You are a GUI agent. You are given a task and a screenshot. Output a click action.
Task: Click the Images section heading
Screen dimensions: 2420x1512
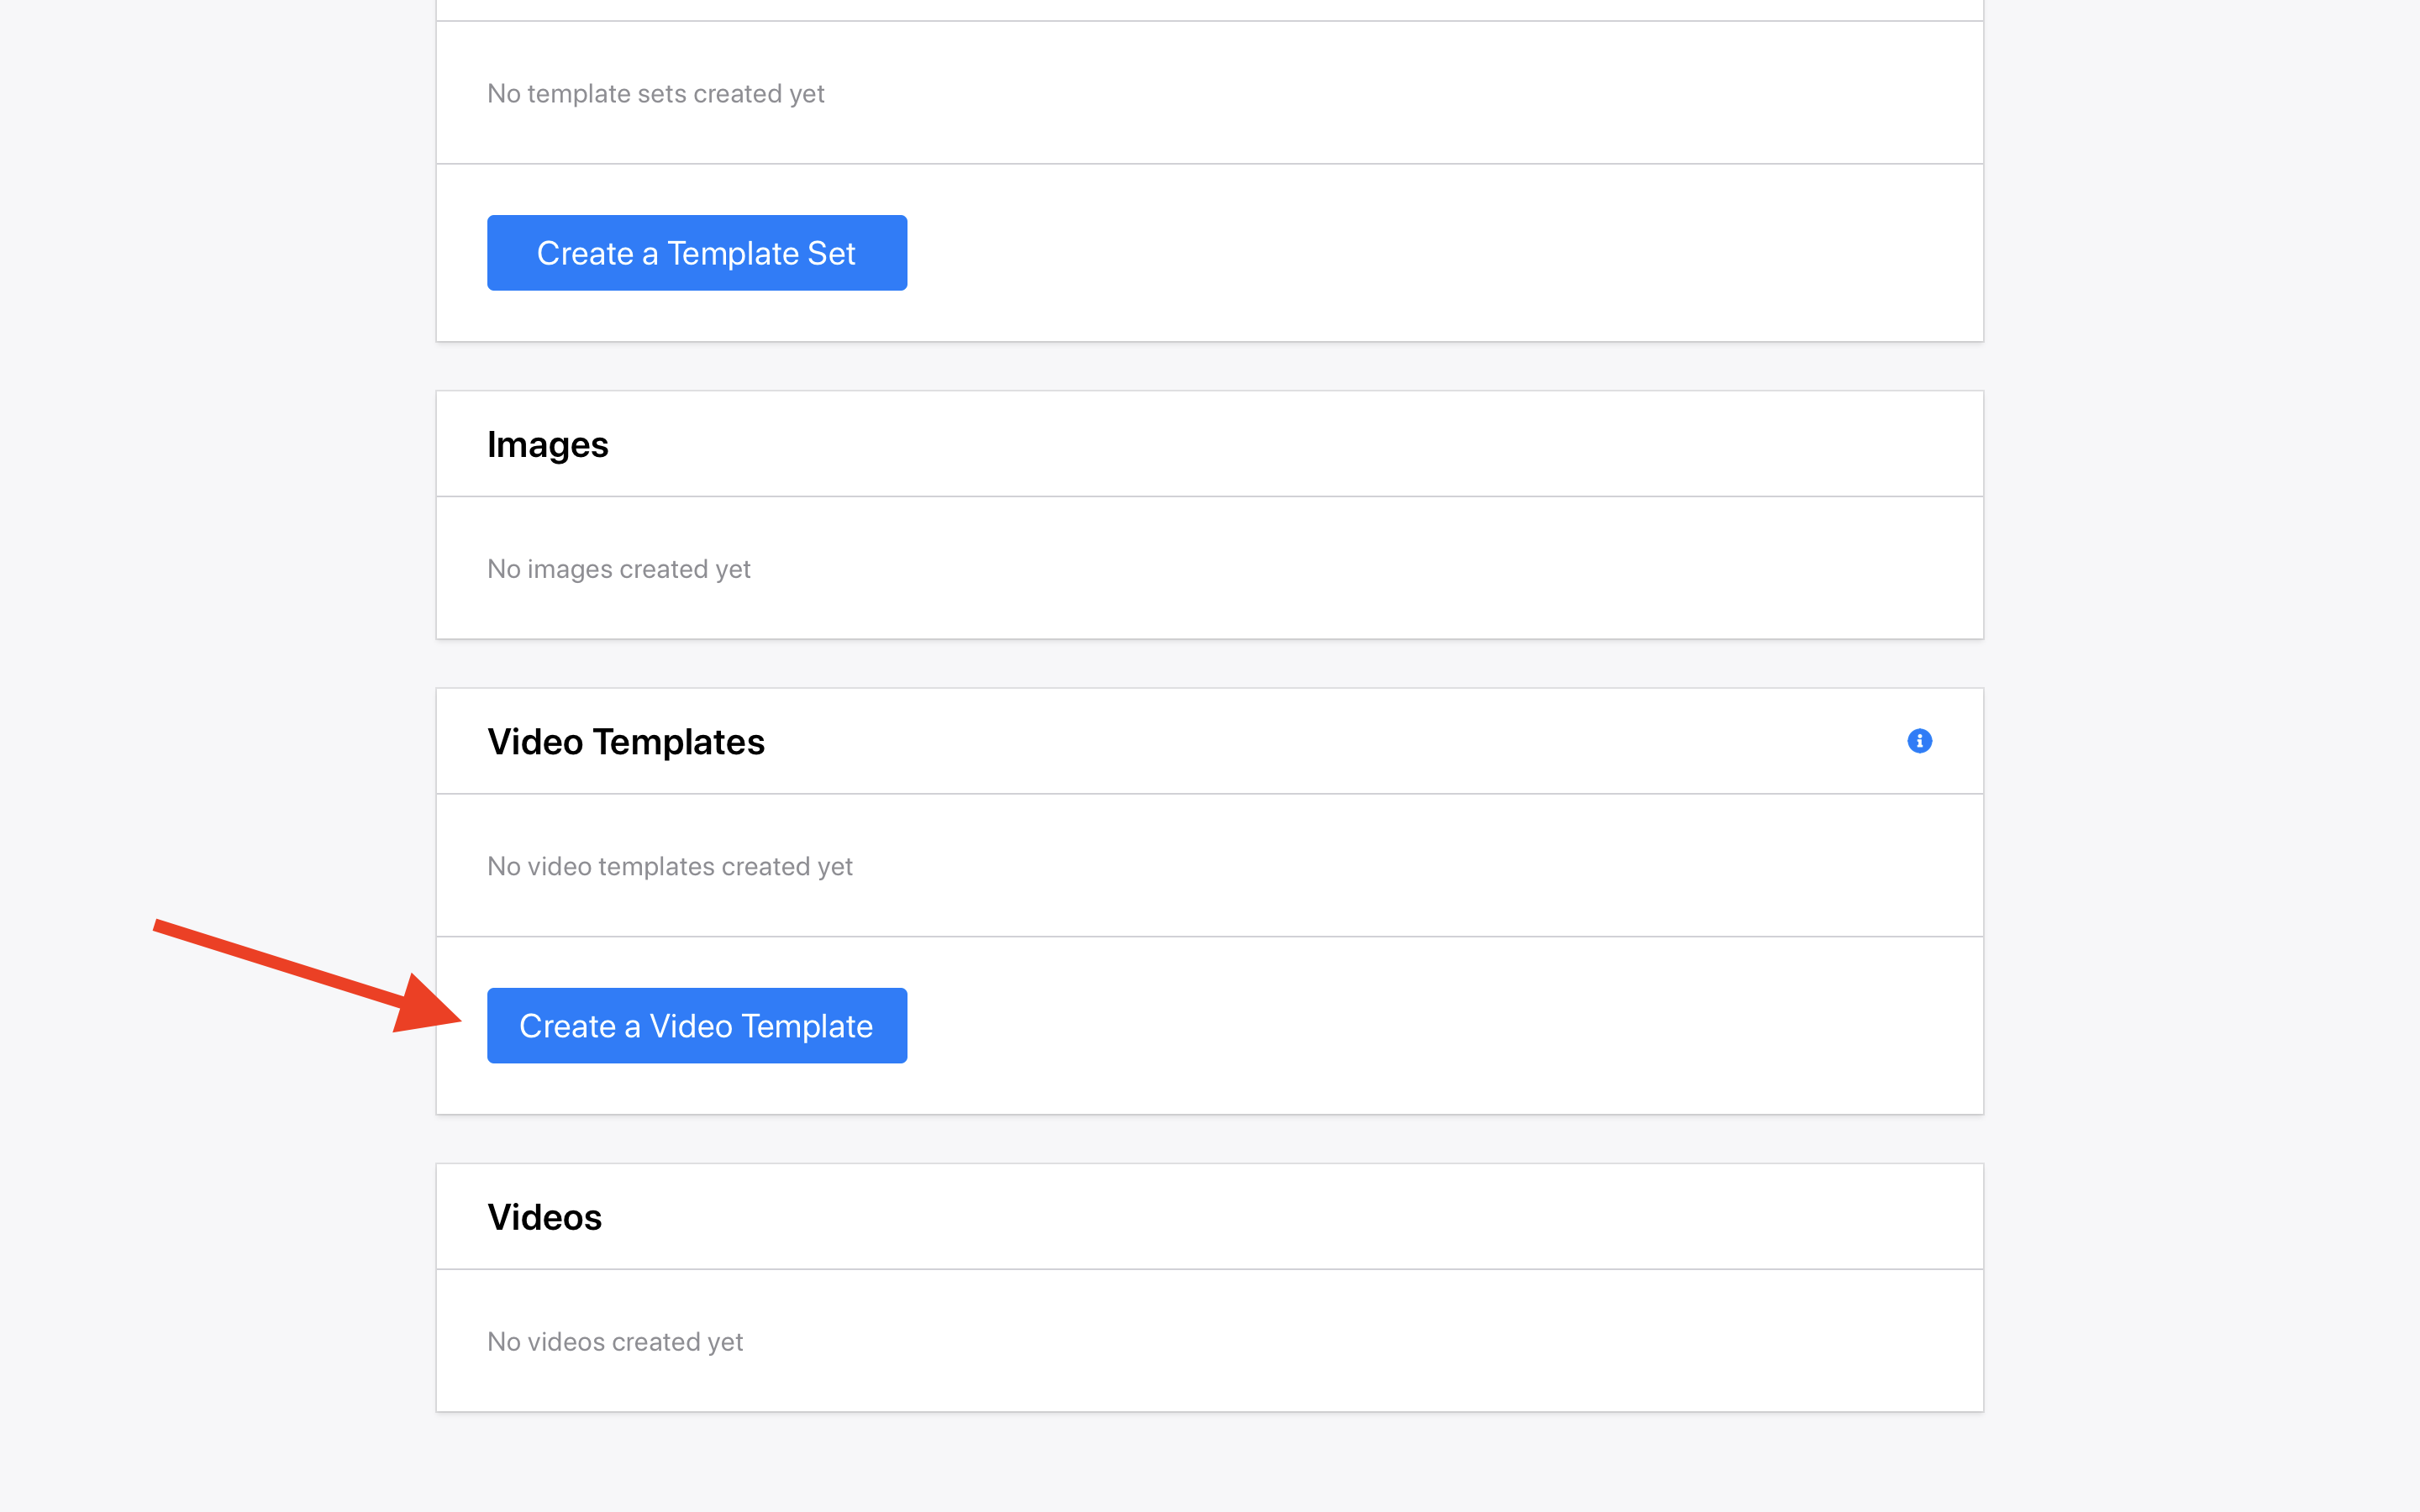pyautogui.click(x=547, y=444)
